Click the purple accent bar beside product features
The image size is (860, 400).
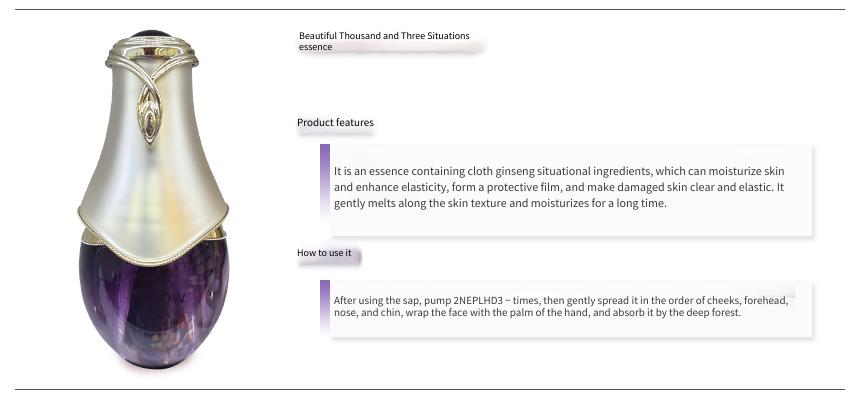tap(325, 179)
